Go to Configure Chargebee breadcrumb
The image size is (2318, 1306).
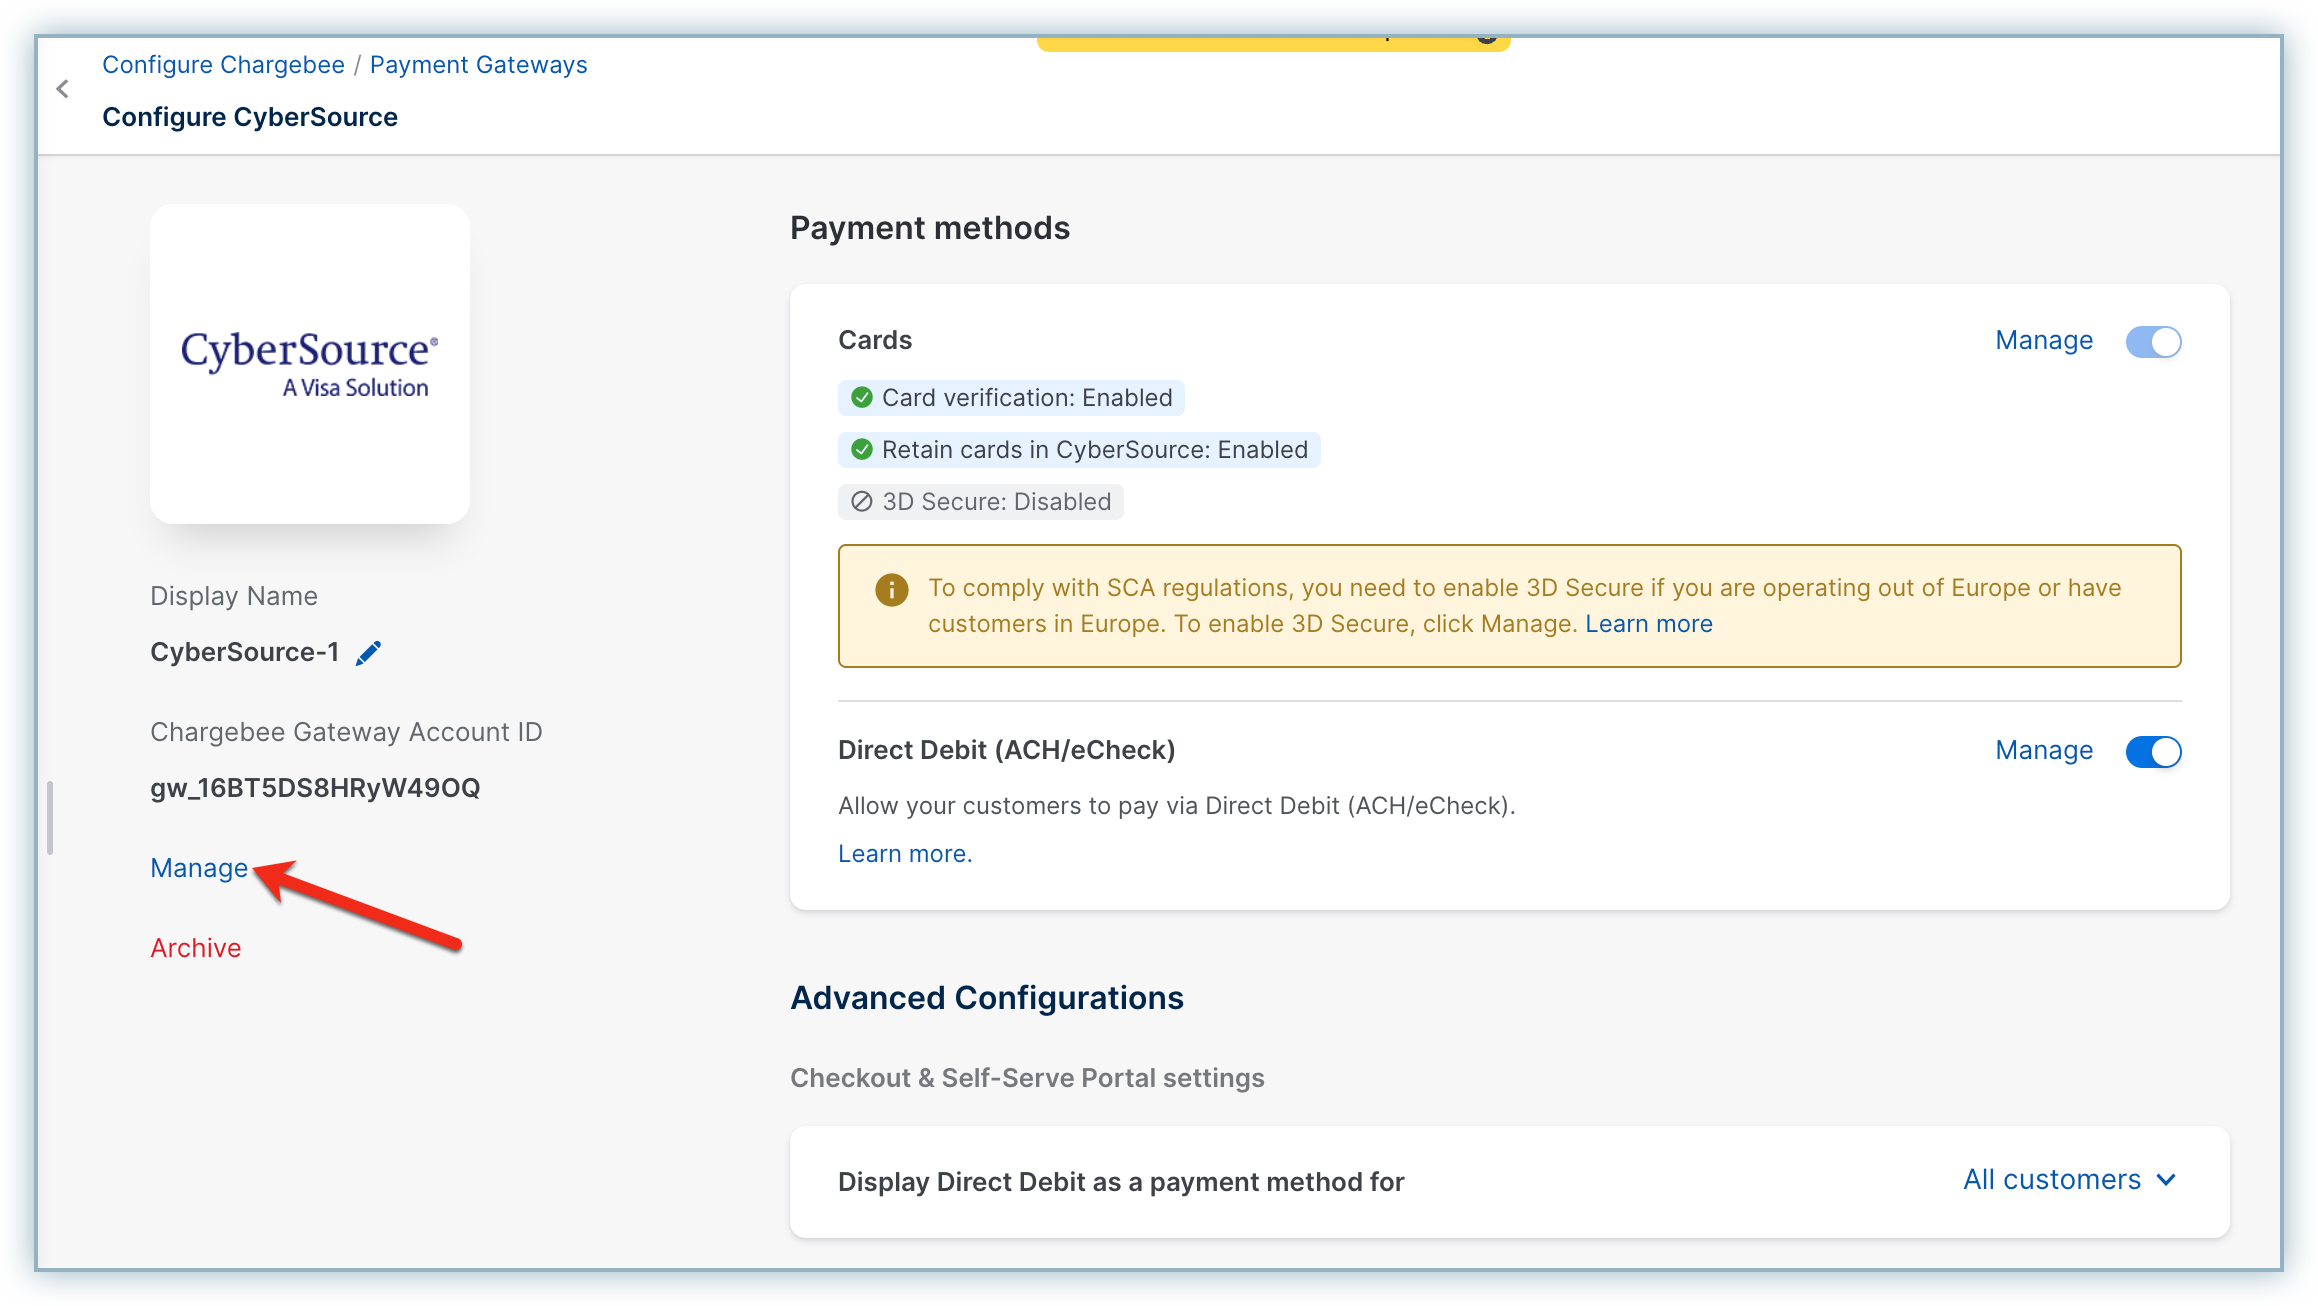pos(223,65)
